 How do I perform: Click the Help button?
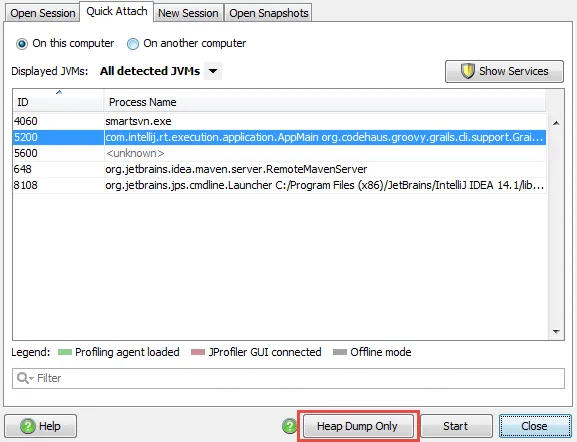coord(40,426)
